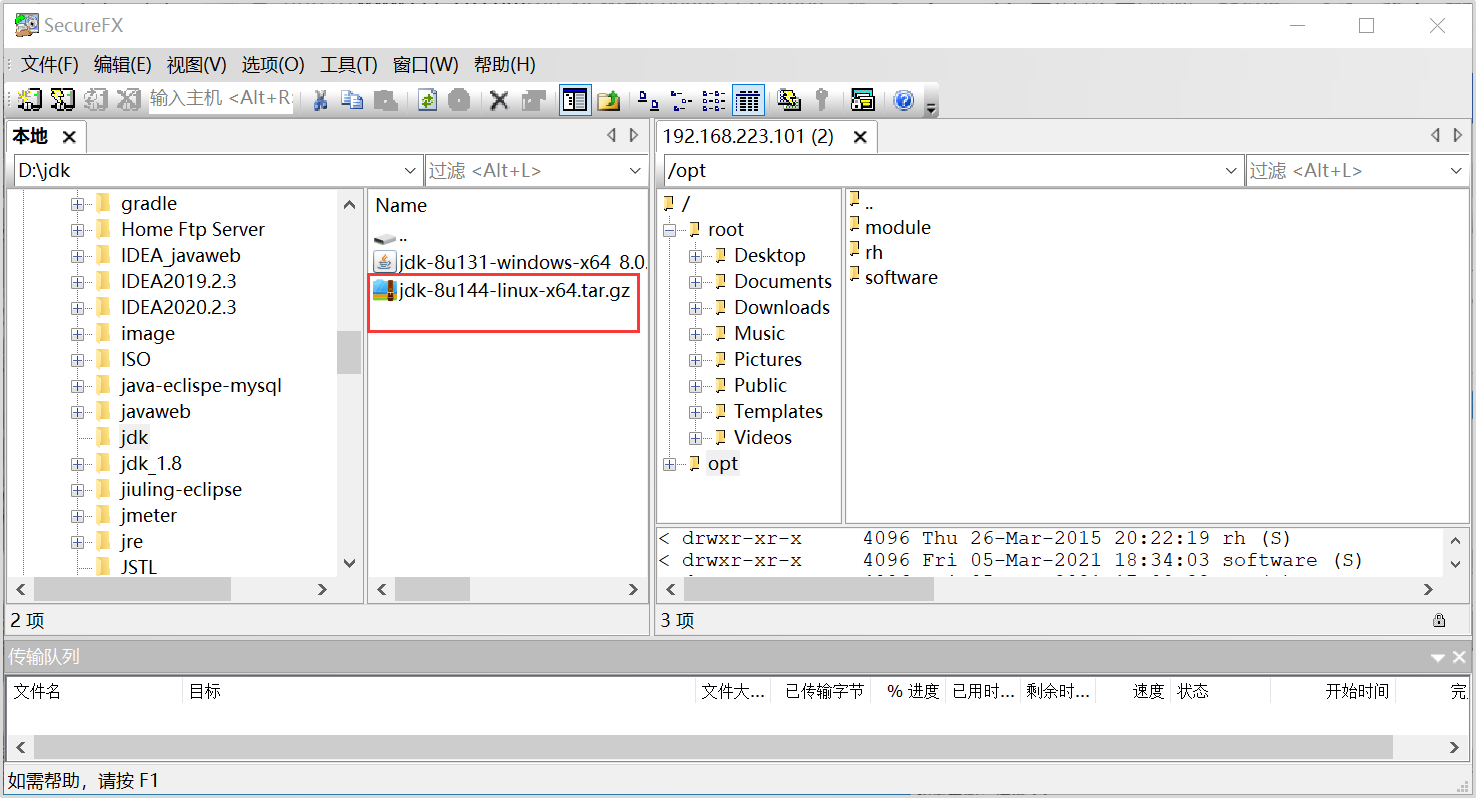Click the Stop transfer circle icon

(459, 100)
